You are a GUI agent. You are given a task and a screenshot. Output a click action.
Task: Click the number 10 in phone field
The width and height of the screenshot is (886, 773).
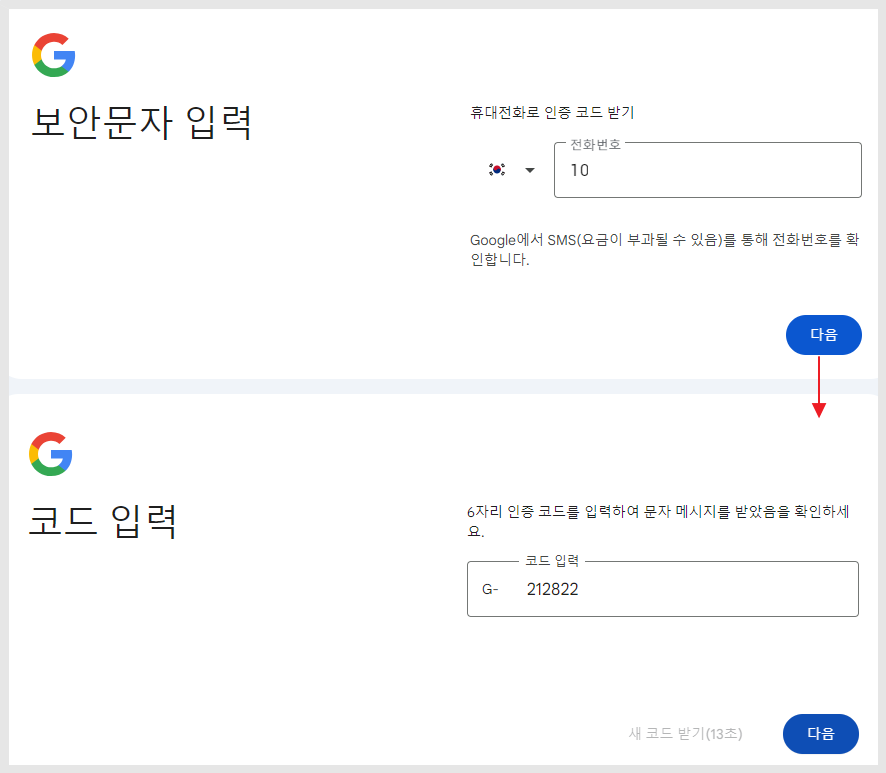pos(580,170)
